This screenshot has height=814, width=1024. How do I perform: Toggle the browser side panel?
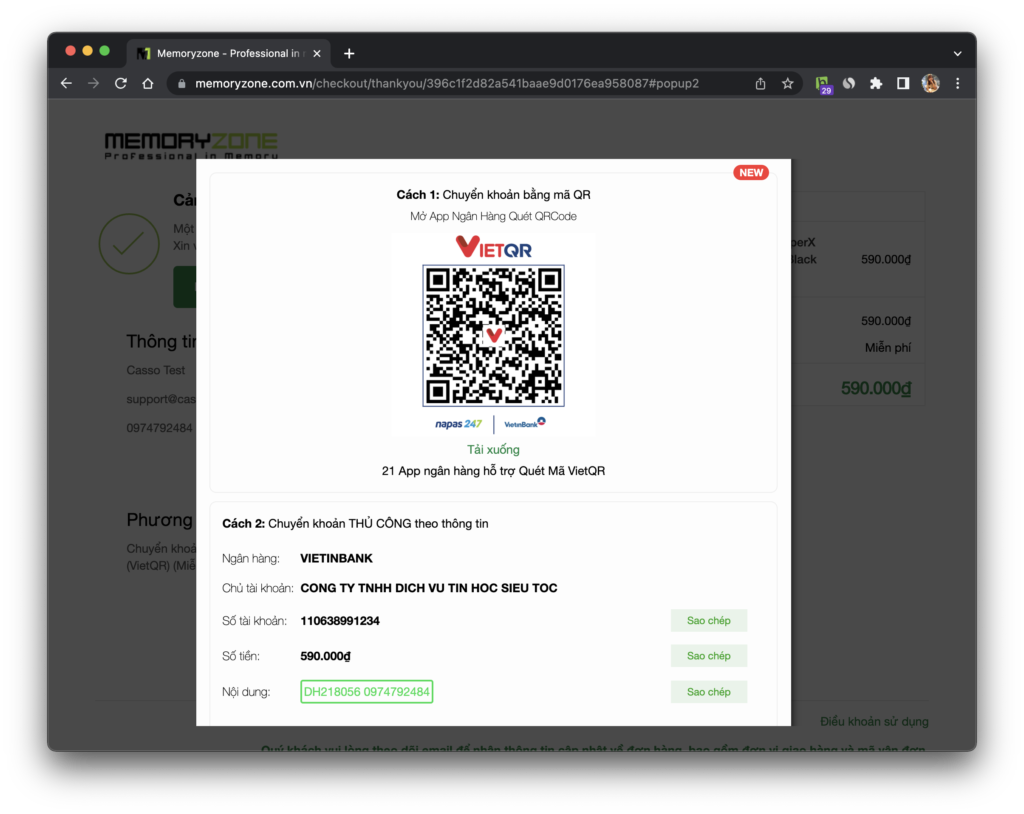pos(903,84)
